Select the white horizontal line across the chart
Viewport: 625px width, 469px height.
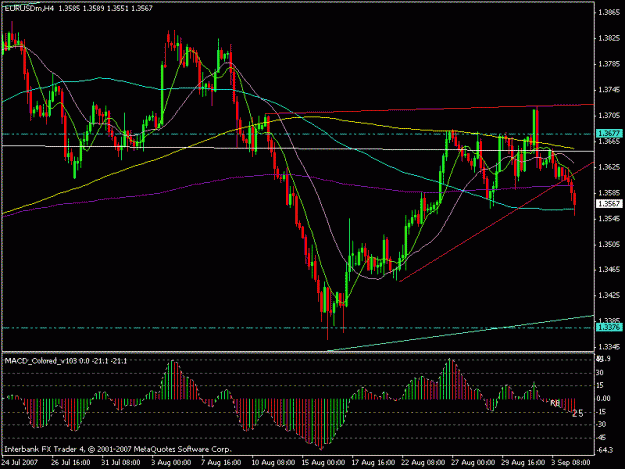(x=298, y=149)
